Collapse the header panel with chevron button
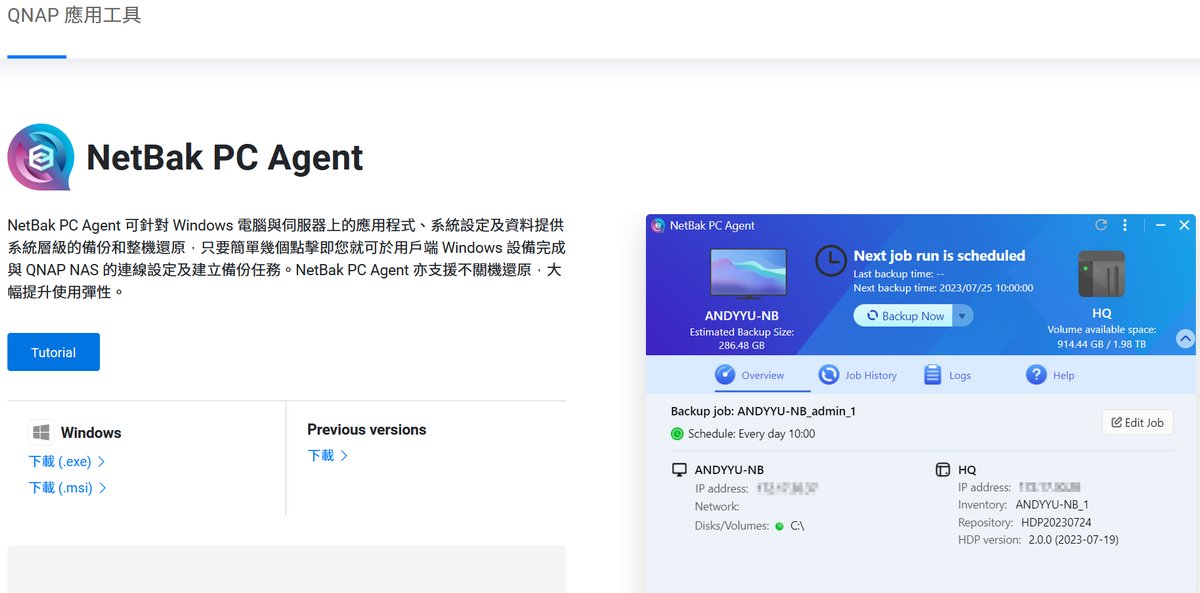The height and width of the screenshot is (593, 1200). [x=1185, y=339]
